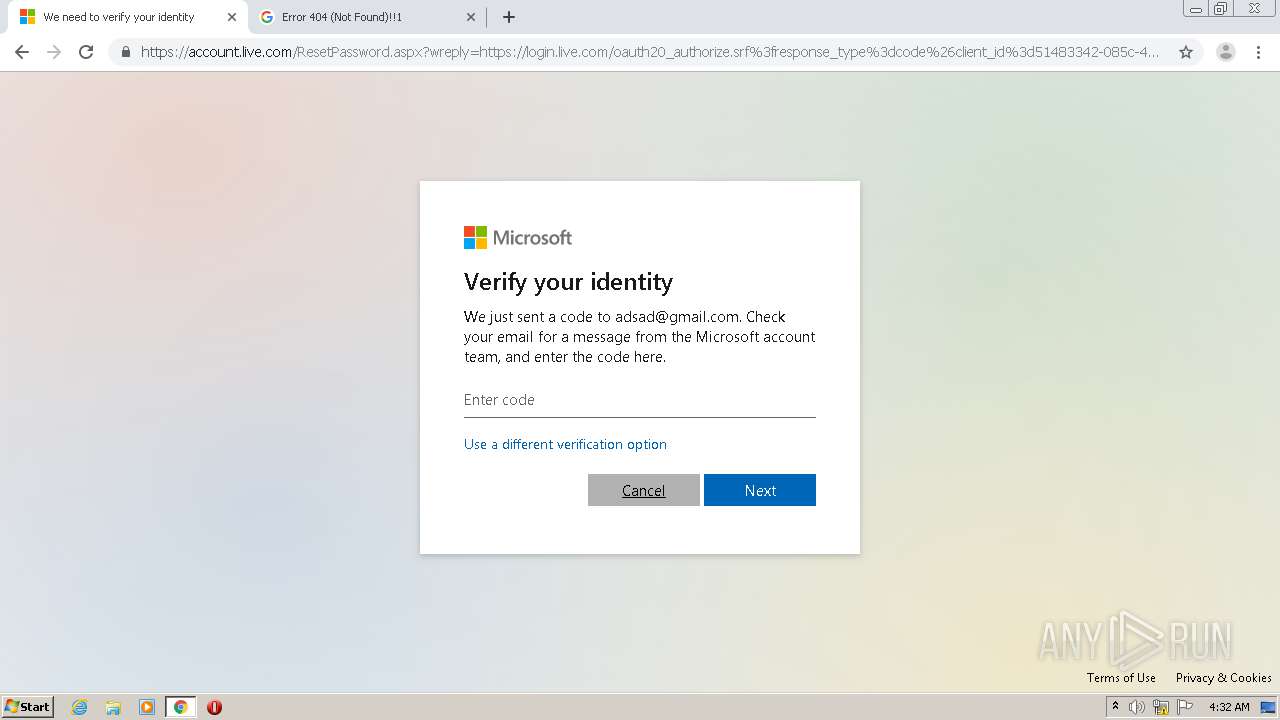Click the red Opera taskbar icon
This screenshot has height=720, width=1280.
214,707
